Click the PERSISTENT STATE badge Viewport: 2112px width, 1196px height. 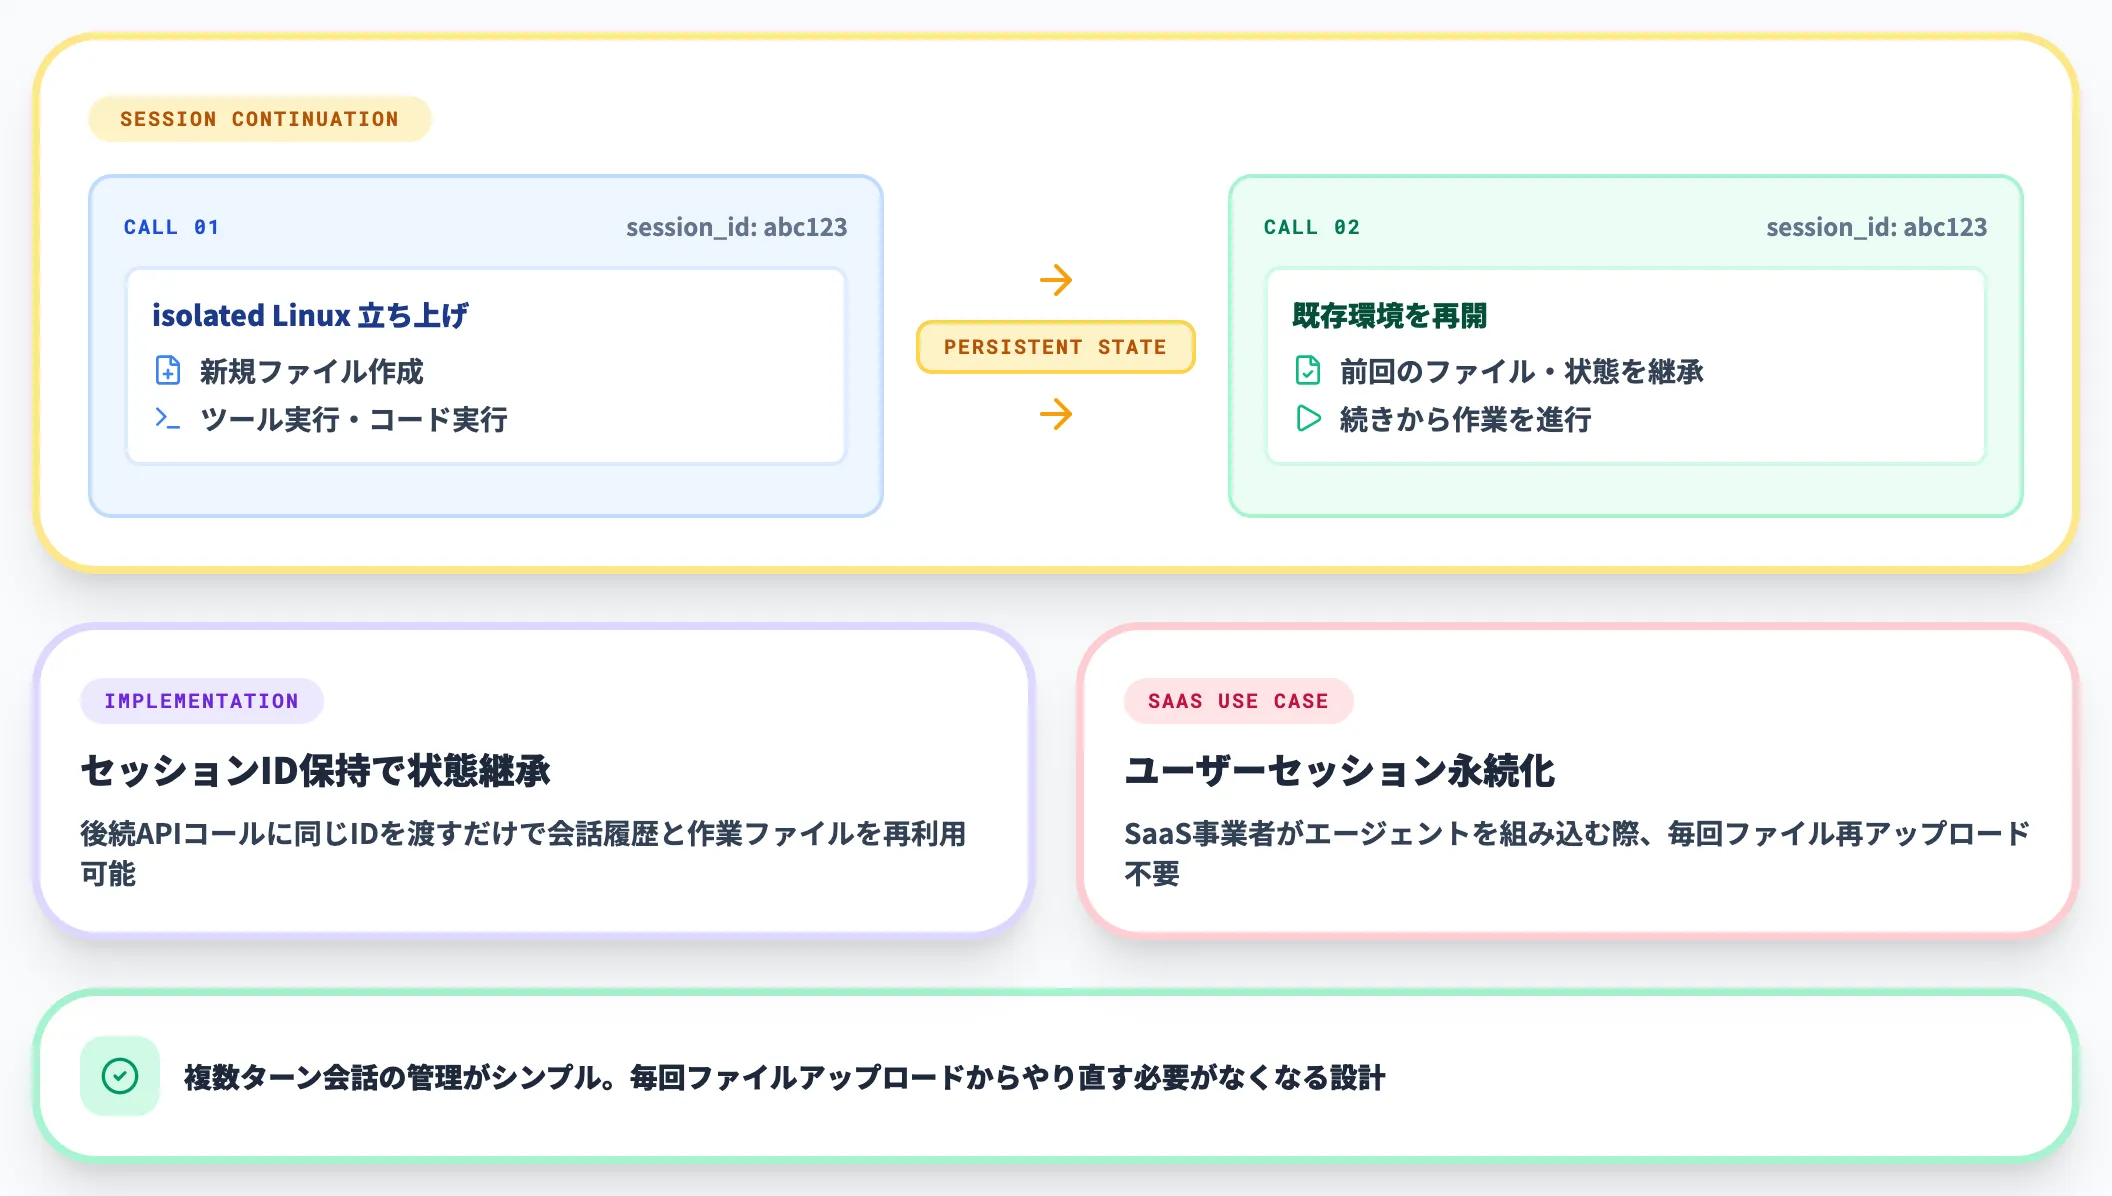coord(1056,347)
